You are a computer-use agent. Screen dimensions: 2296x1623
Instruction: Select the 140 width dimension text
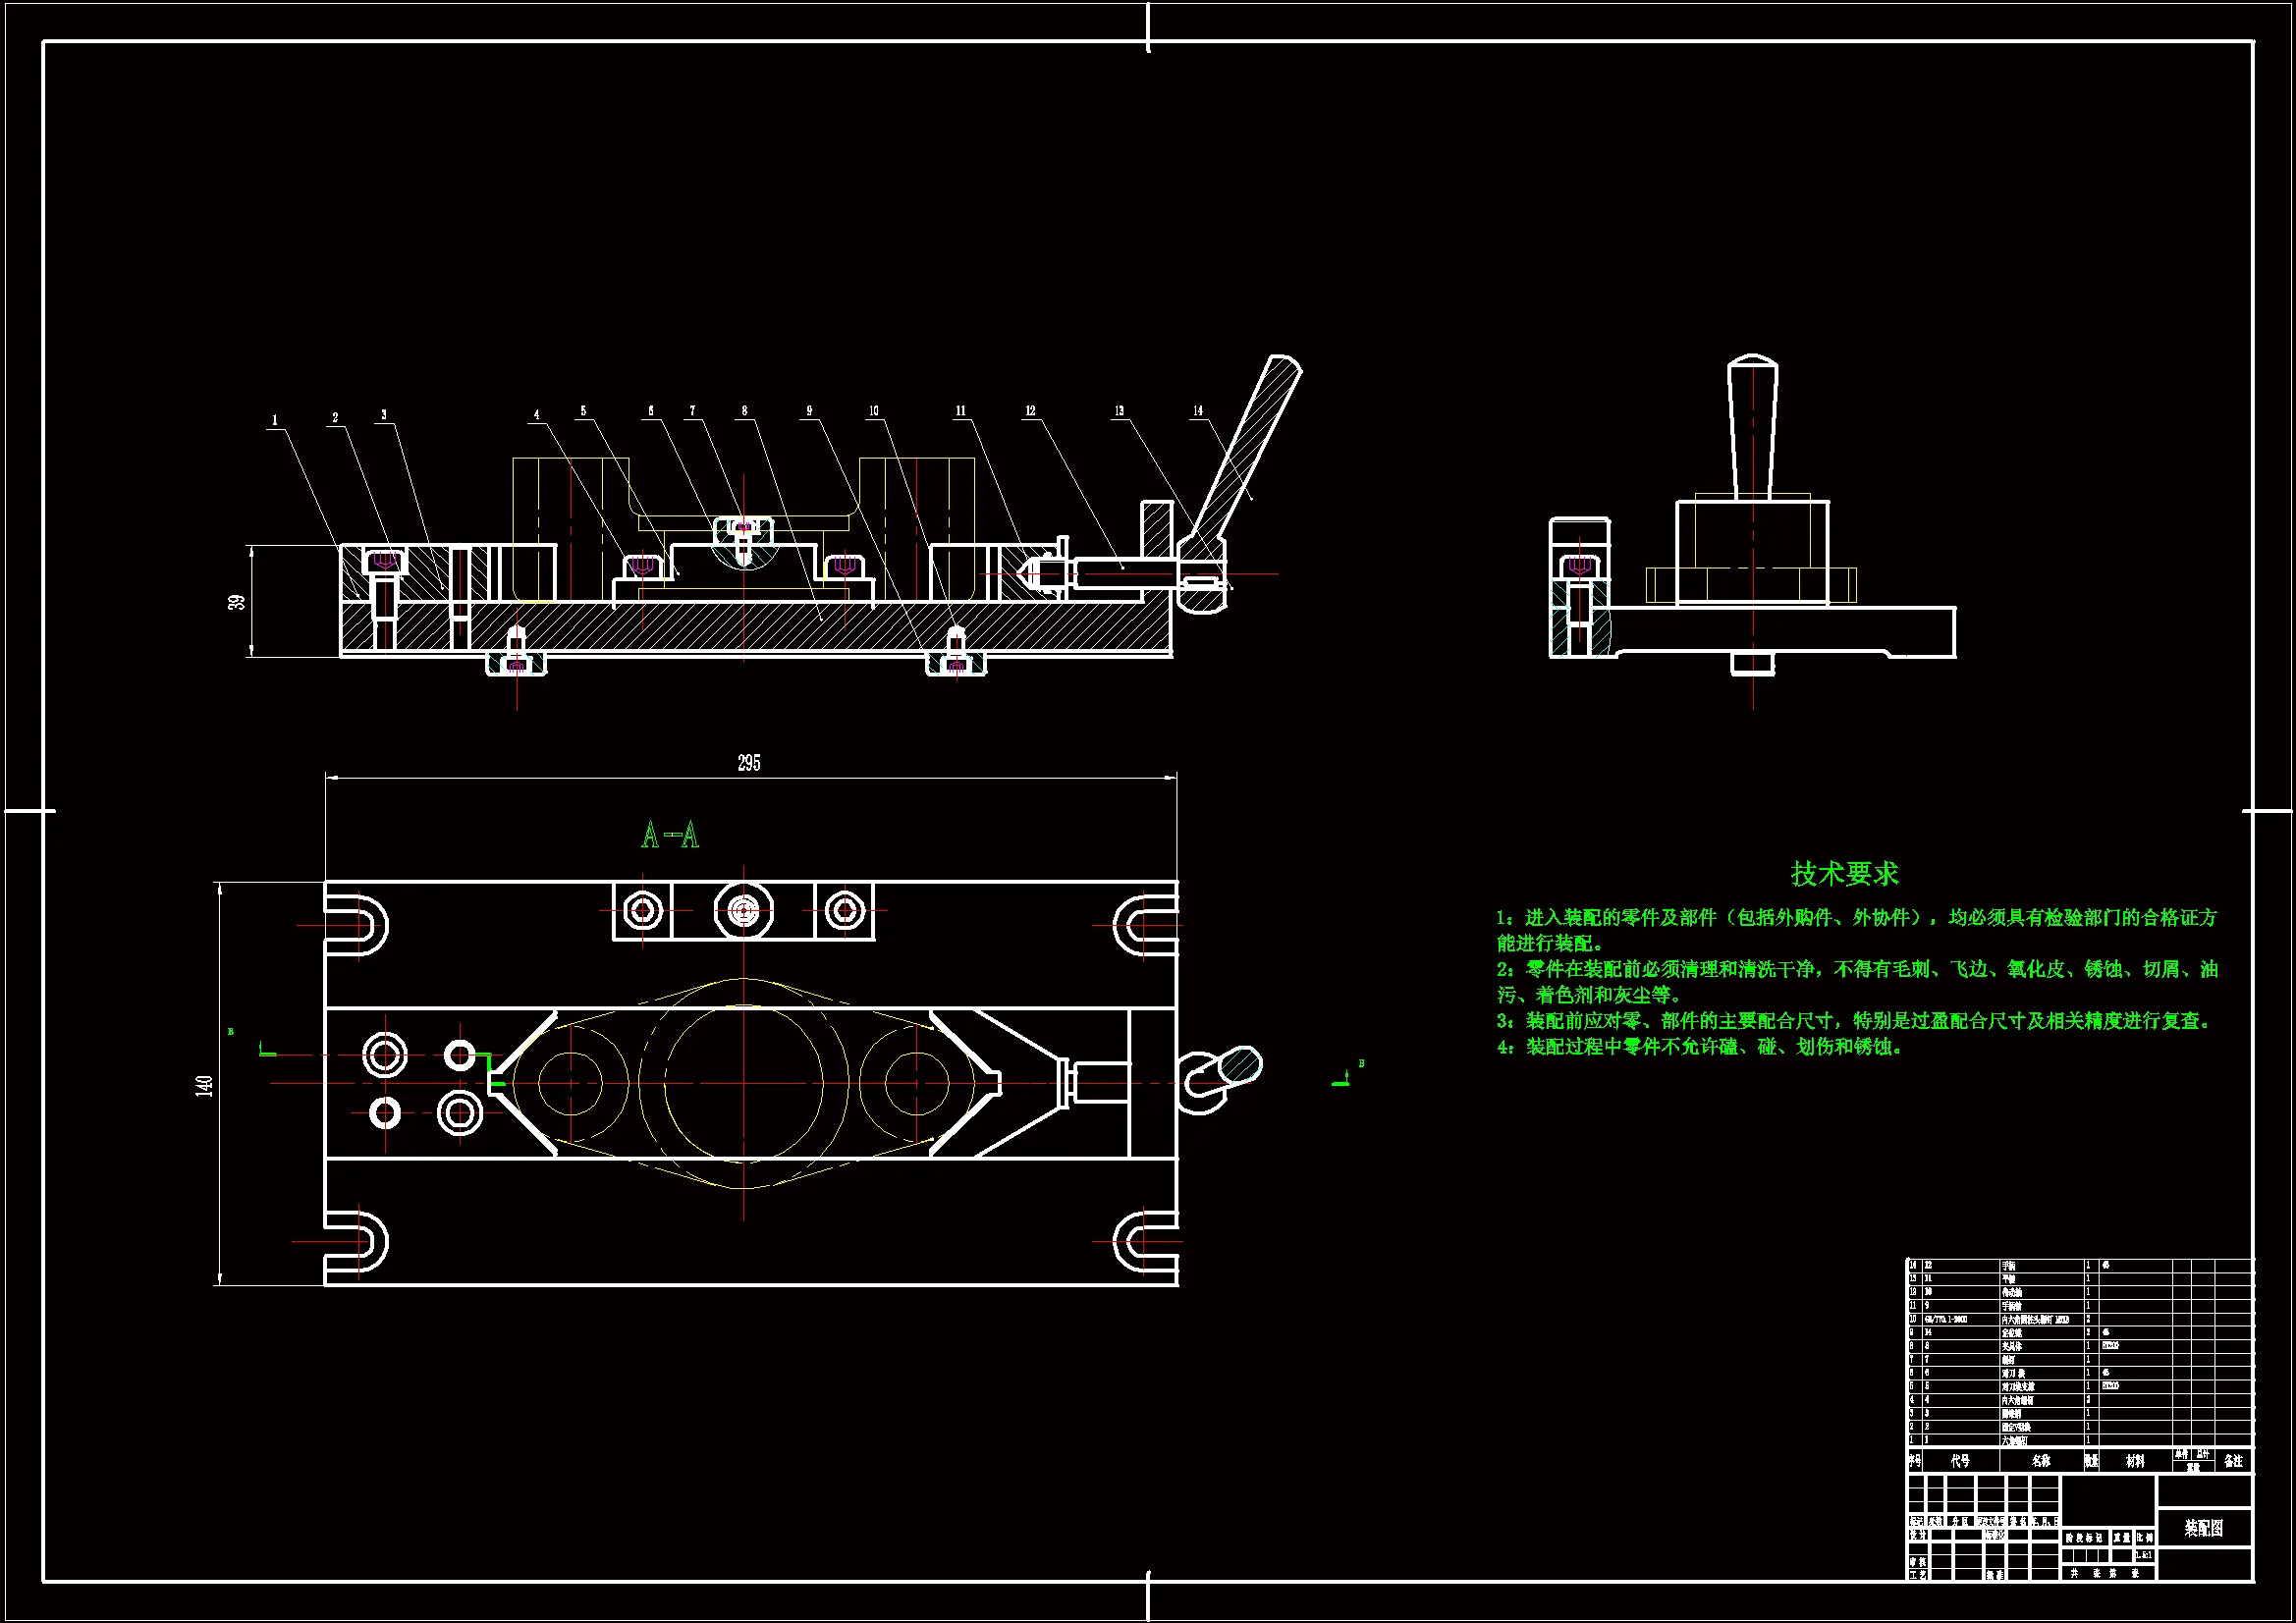pos(204,1085)
